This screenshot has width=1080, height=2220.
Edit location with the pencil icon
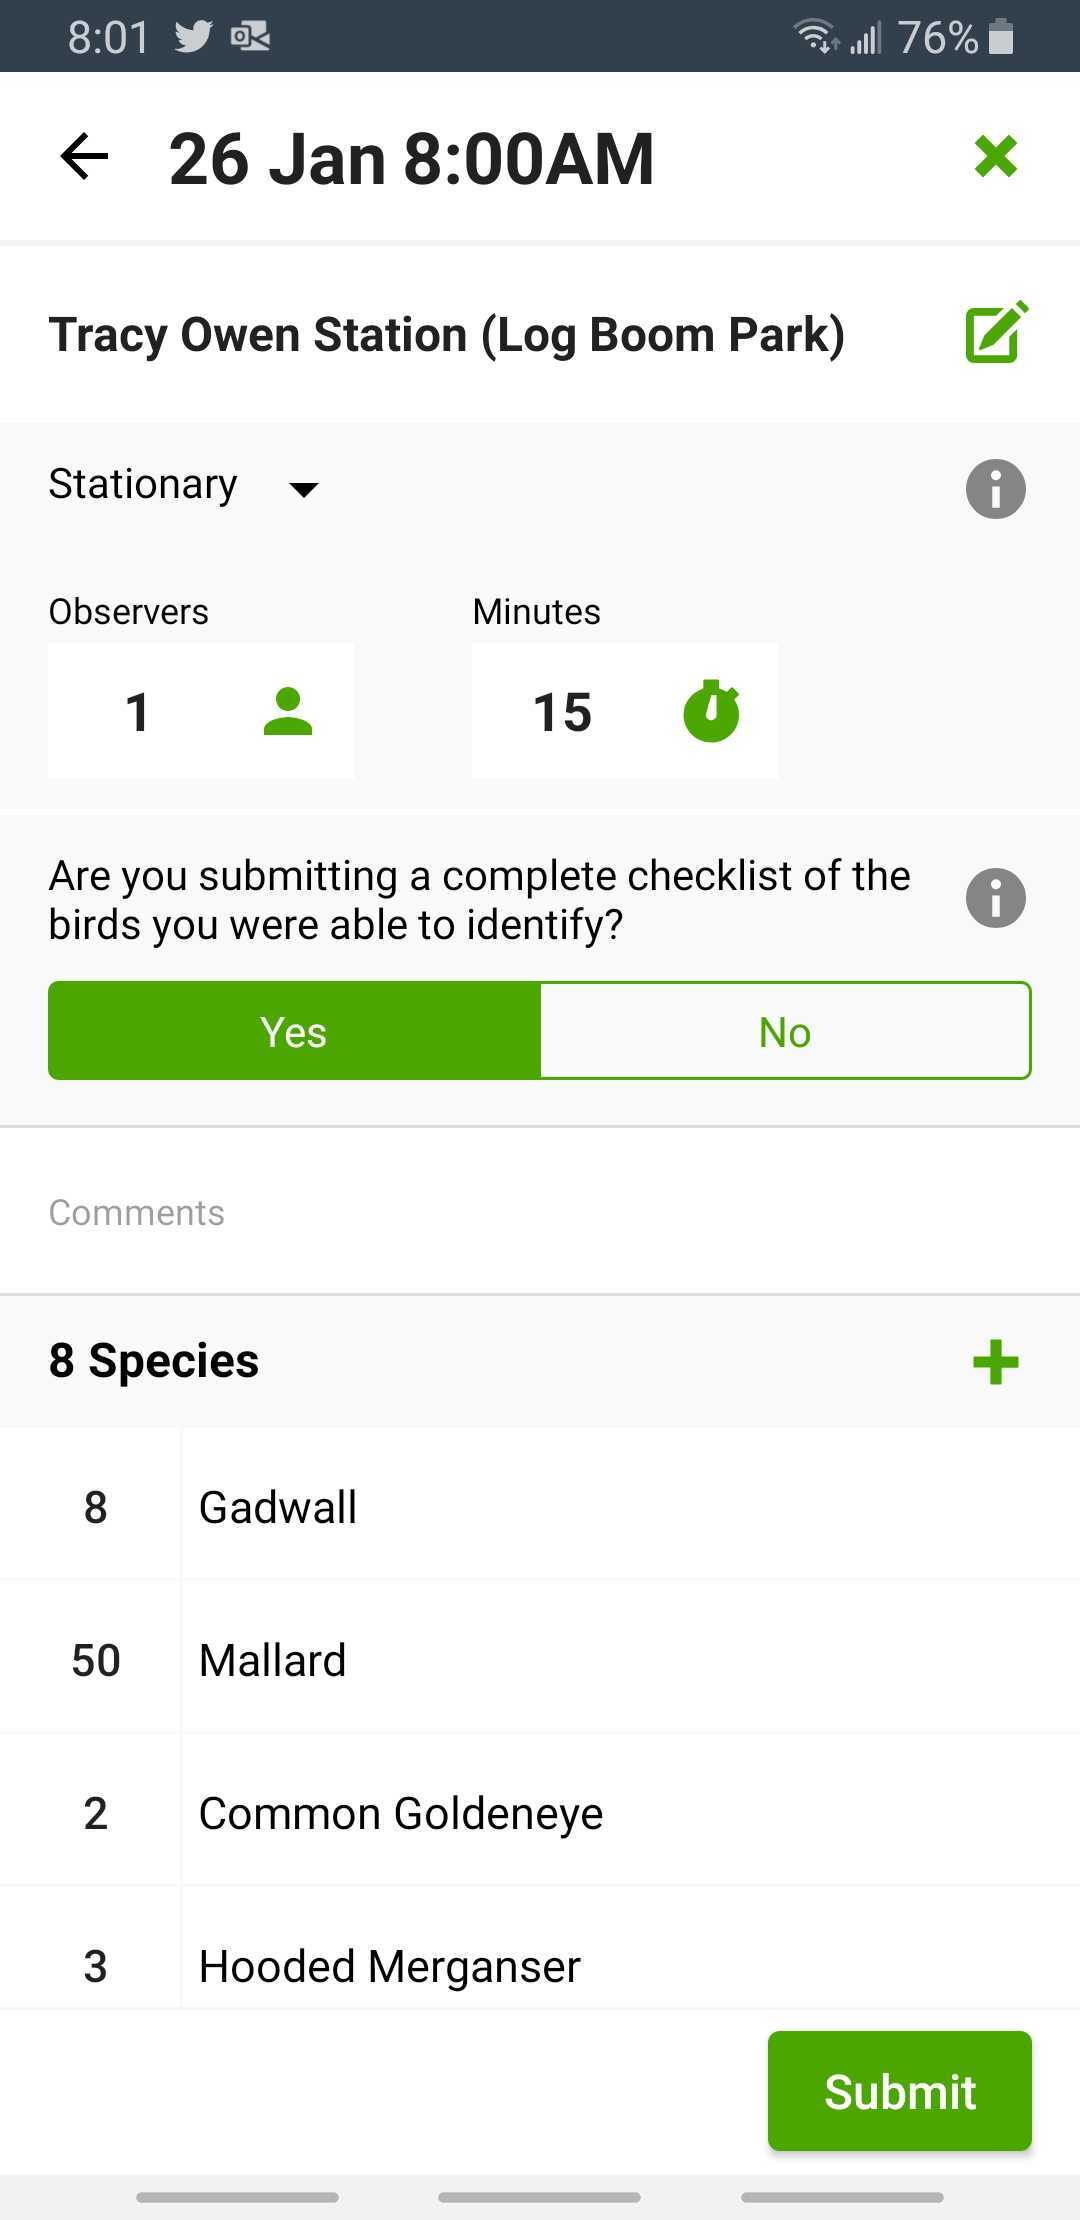tap(996, 332)
